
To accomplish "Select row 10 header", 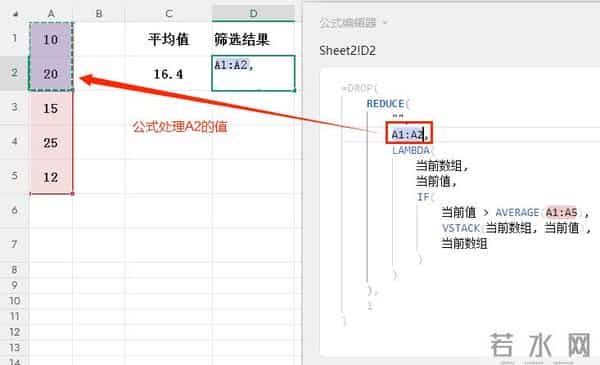I will pos(14,301).
